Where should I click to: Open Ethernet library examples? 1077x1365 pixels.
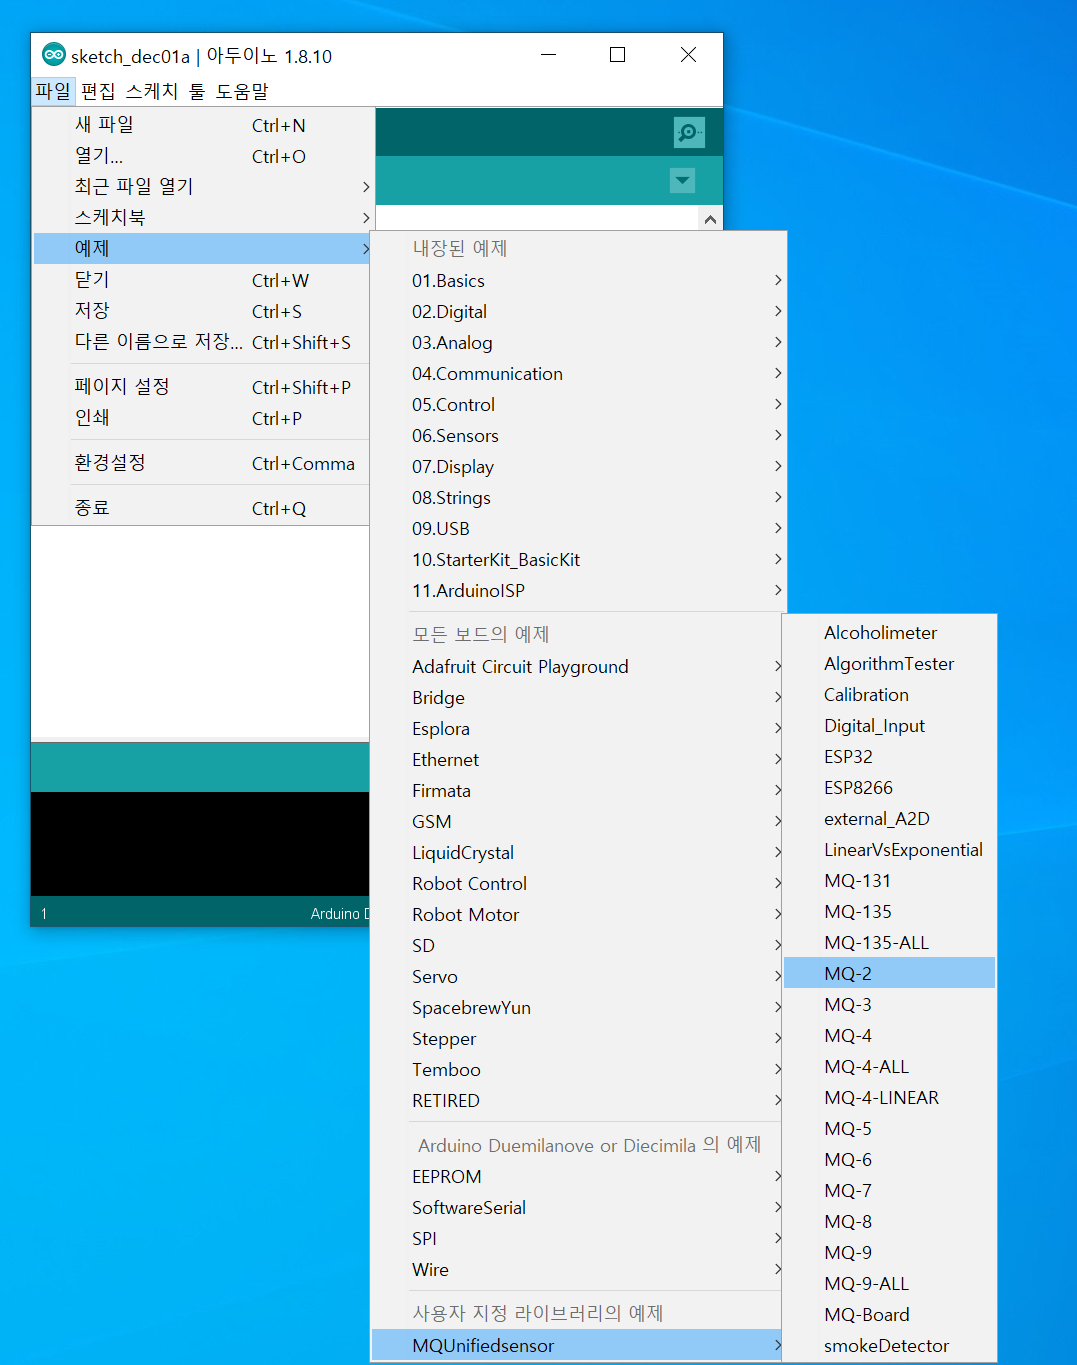[x=578, y=760]
